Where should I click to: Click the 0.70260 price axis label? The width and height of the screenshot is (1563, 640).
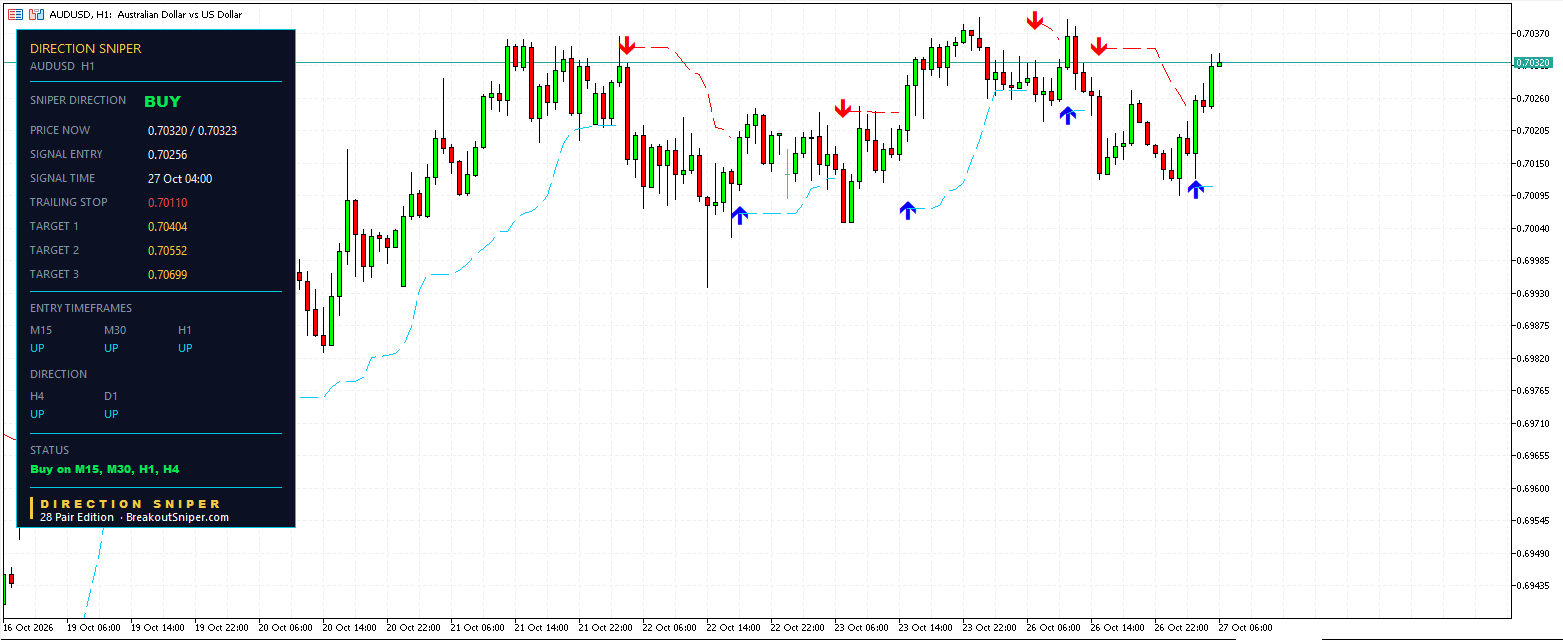(x=1533, y=98)
